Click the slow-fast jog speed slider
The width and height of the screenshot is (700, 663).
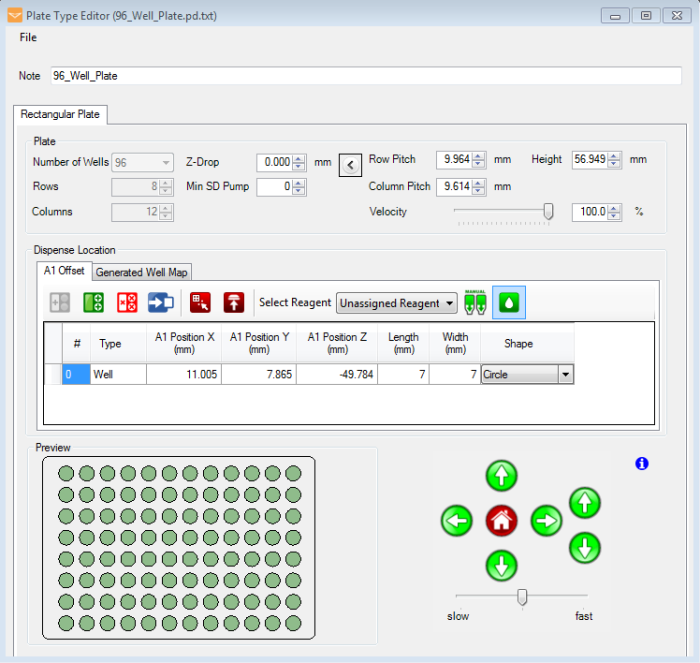(522, 597)
